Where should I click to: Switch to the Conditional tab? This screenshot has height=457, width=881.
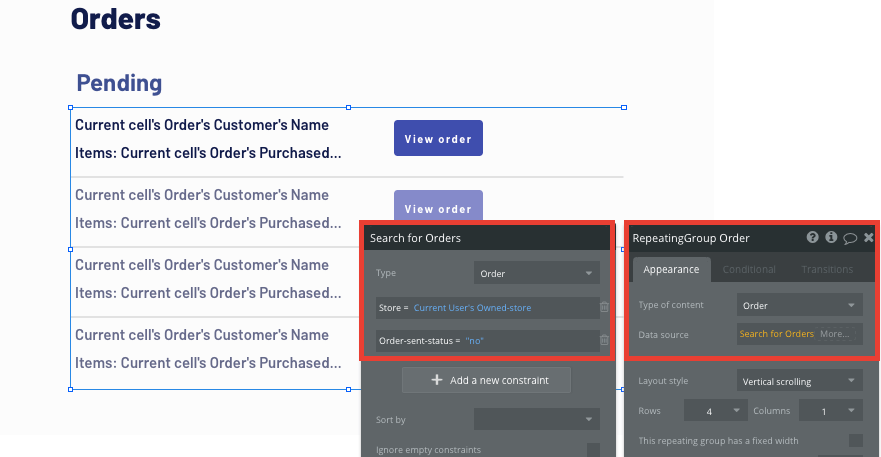pyautogui.click(x=749, y=270)
